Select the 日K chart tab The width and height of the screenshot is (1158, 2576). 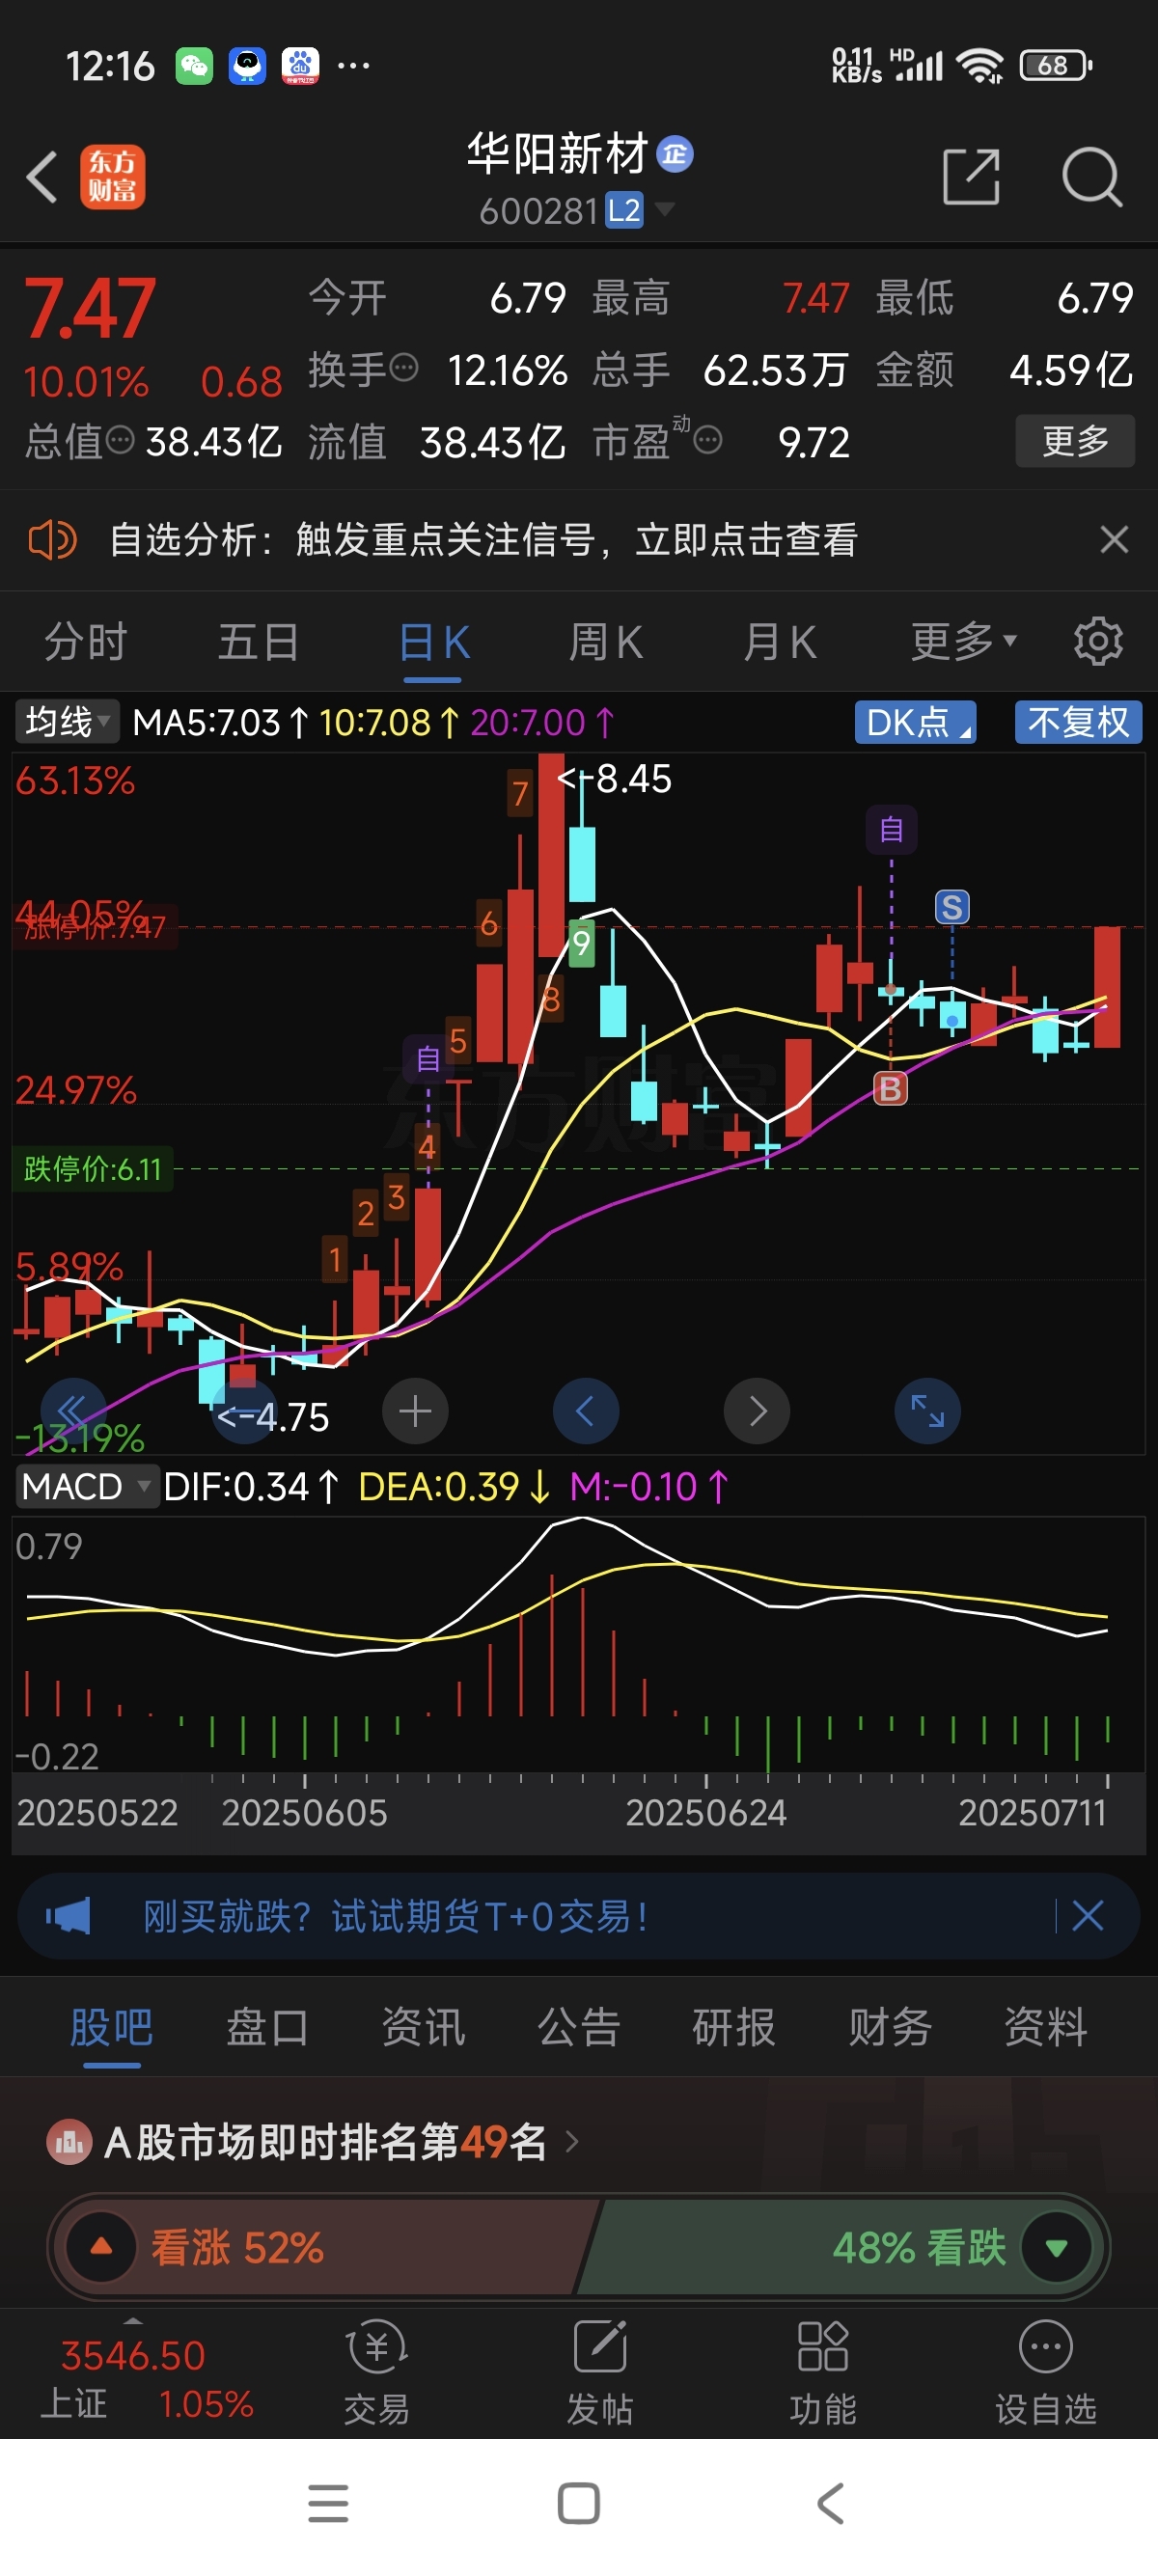433,642
